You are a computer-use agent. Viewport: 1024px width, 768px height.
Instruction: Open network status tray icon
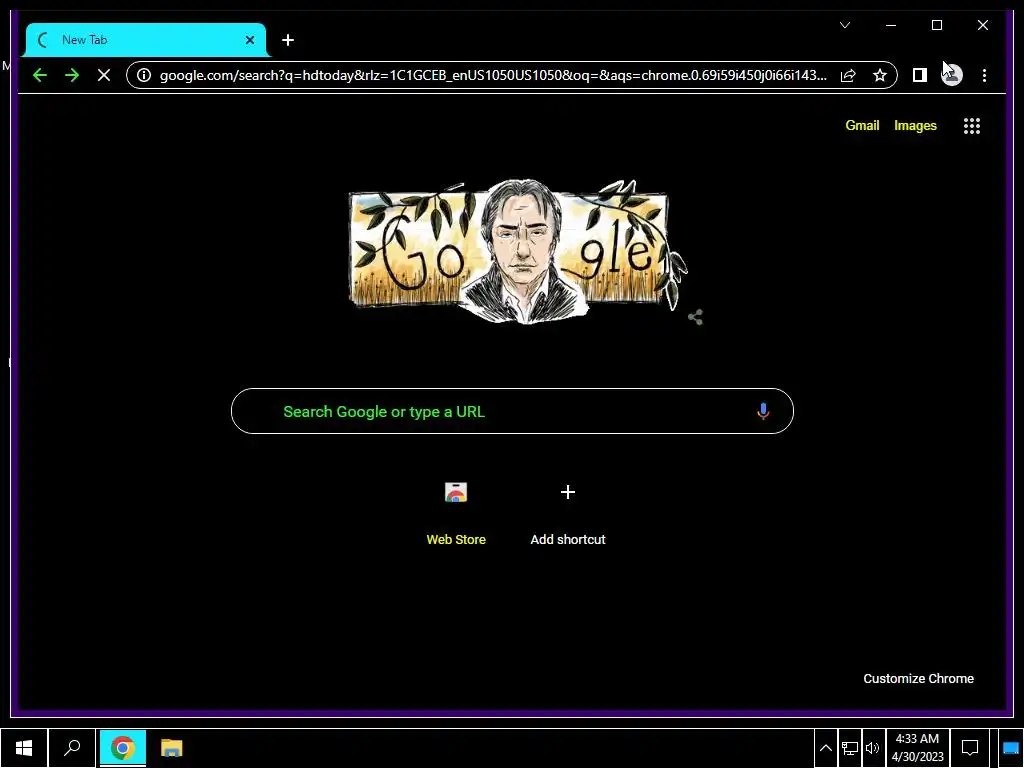(x=850, y=748)
